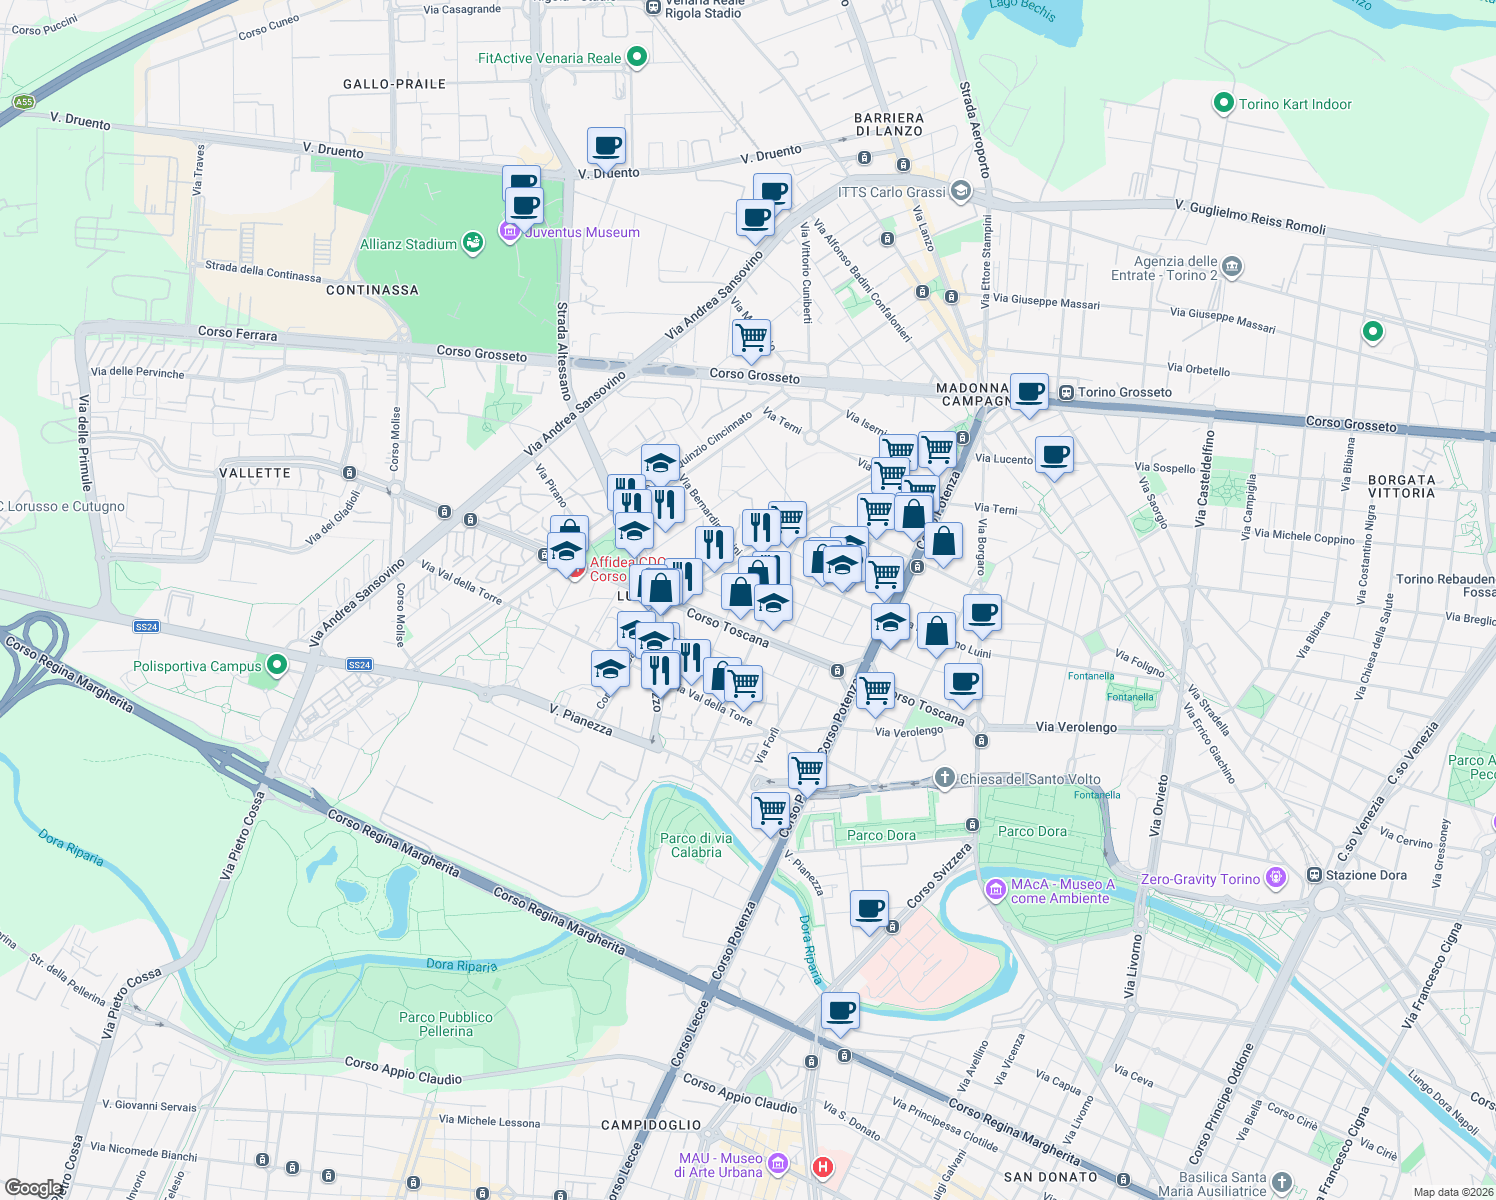Click the church icon at Chiesa del Santo Volto

[944, 779]
